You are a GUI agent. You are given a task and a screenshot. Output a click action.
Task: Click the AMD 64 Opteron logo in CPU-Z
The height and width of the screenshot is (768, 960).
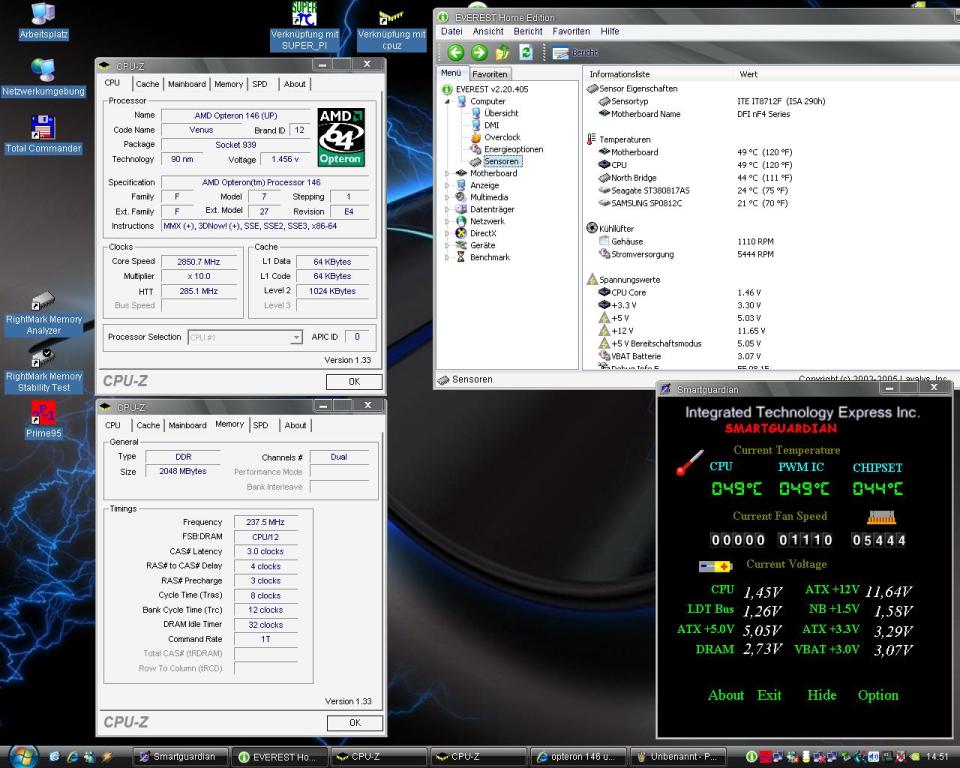341,137
